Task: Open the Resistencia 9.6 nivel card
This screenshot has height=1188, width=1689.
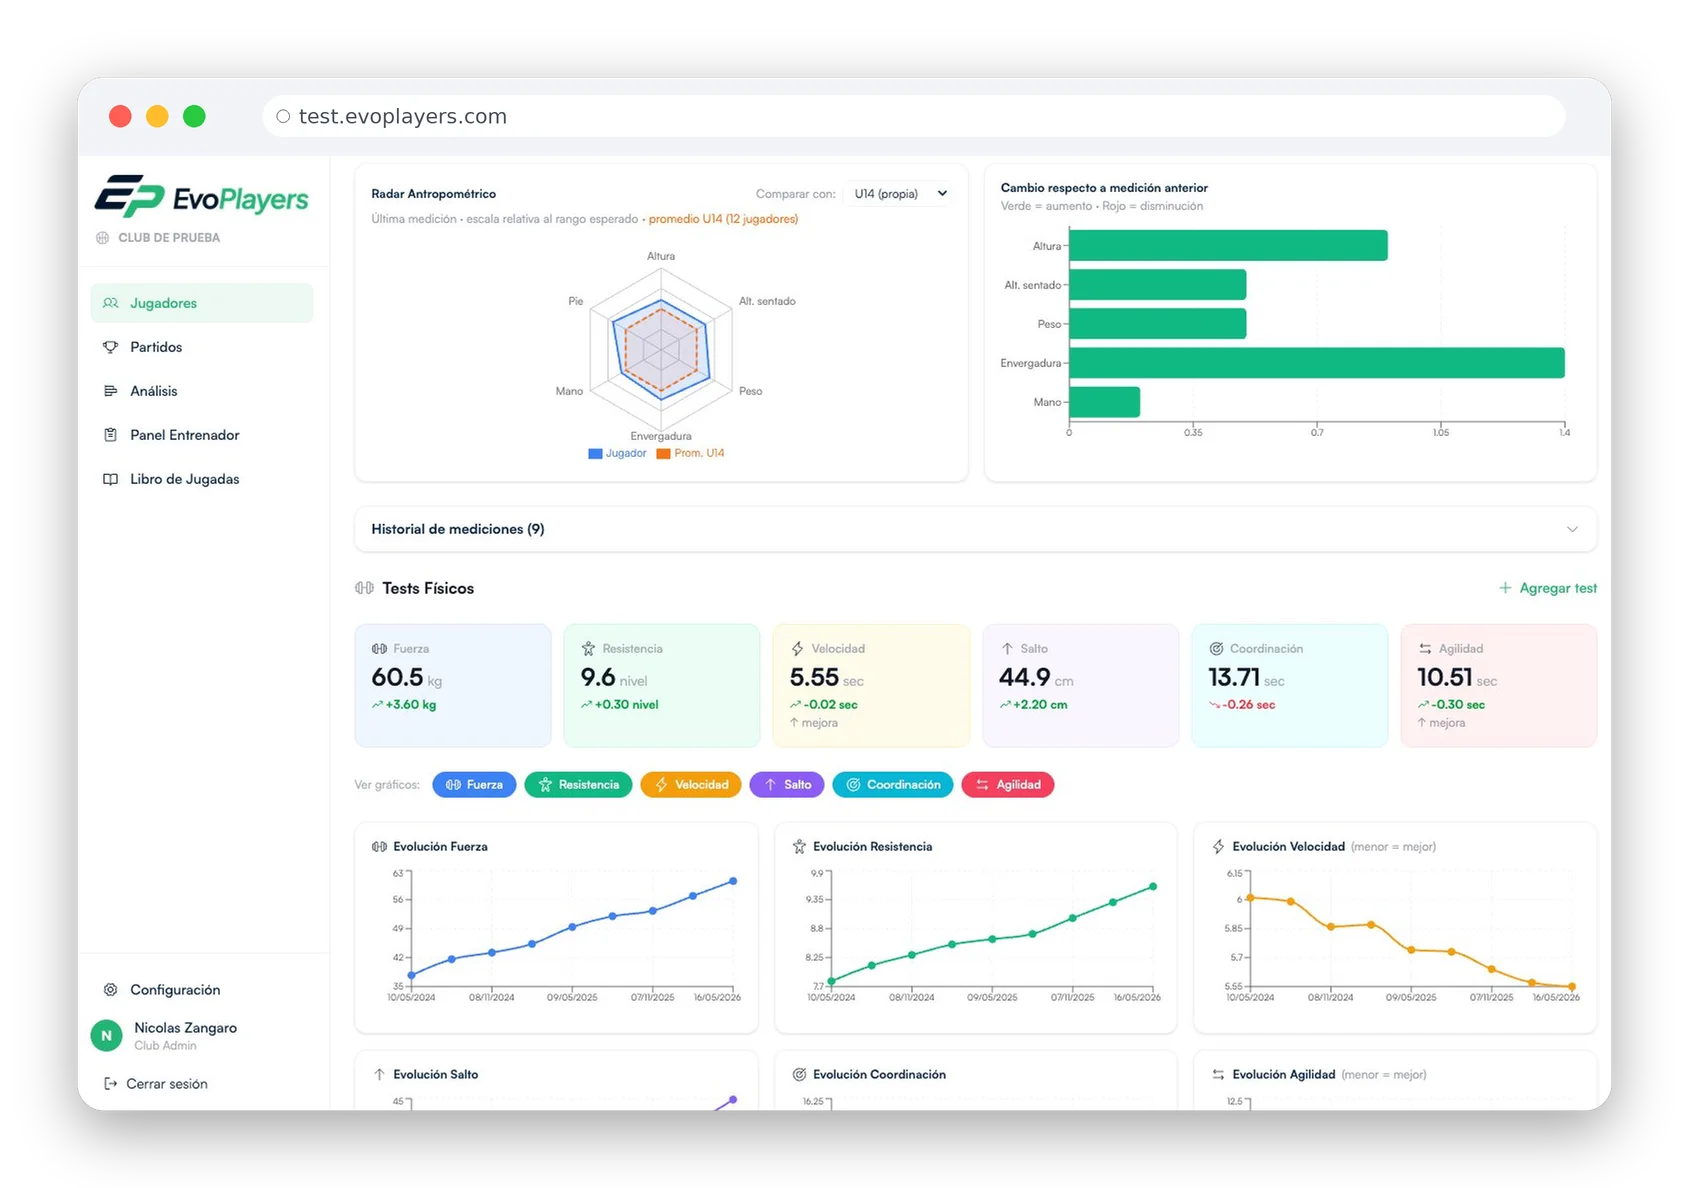Action: click(662, 686)
